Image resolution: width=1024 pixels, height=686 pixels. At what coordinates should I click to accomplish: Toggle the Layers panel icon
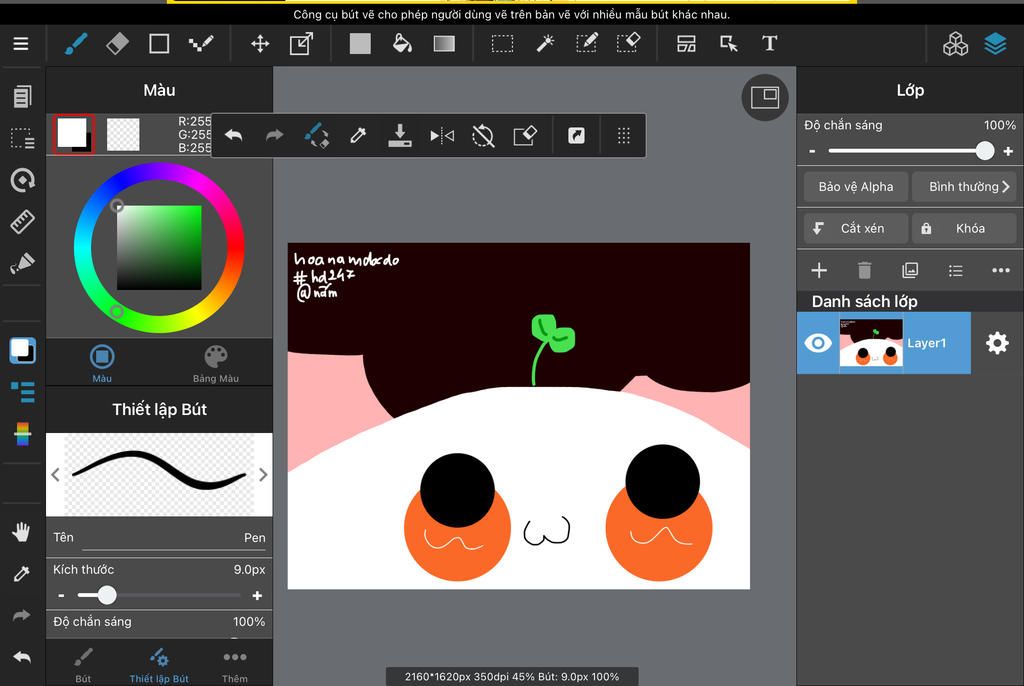tap(995, 44)
